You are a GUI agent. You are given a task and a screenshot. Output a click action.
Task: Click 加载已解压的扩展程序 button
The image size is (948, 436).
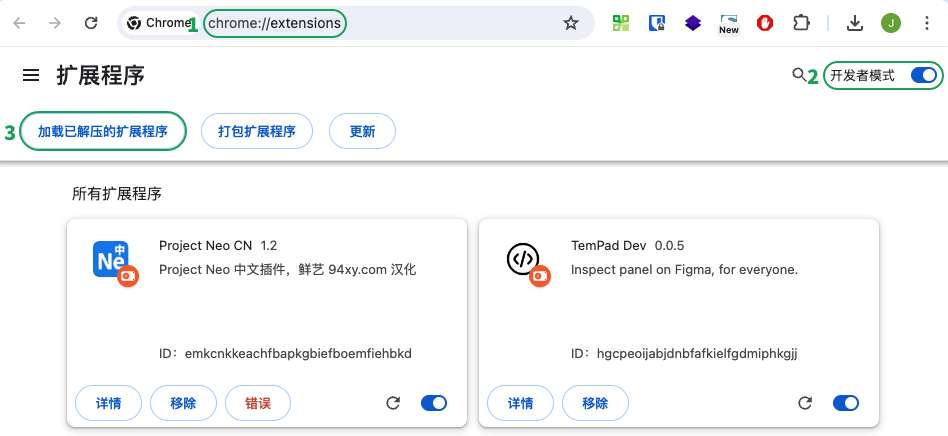(x=103, y=131)
